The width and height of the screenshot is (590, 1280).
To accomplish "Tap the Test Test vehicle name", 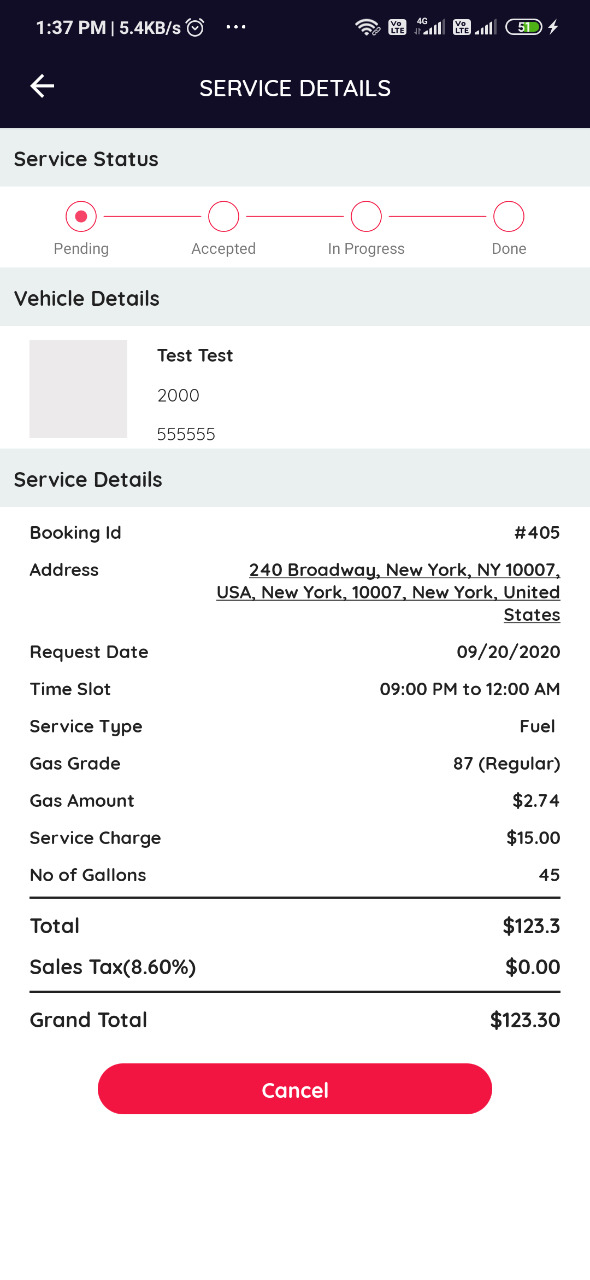I will [195, 355].
